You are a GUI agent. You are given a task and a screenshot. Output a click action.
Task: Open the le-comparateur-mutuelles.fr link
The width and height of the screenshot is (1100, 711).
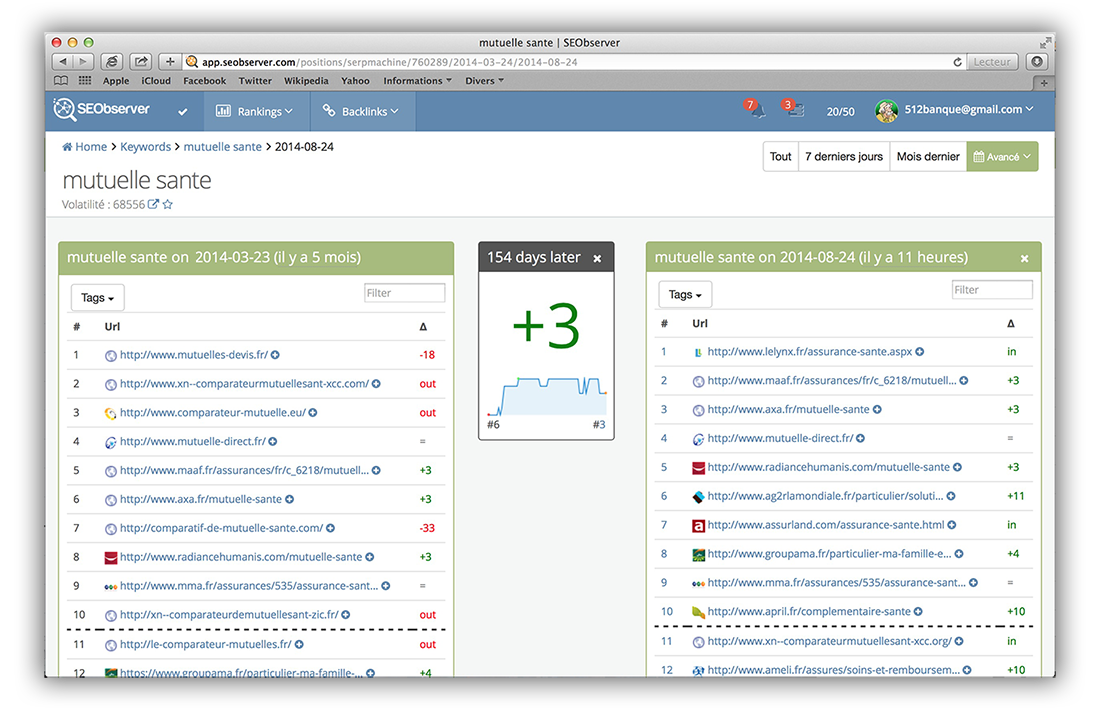pyautogui.click(x=206, y=644)
